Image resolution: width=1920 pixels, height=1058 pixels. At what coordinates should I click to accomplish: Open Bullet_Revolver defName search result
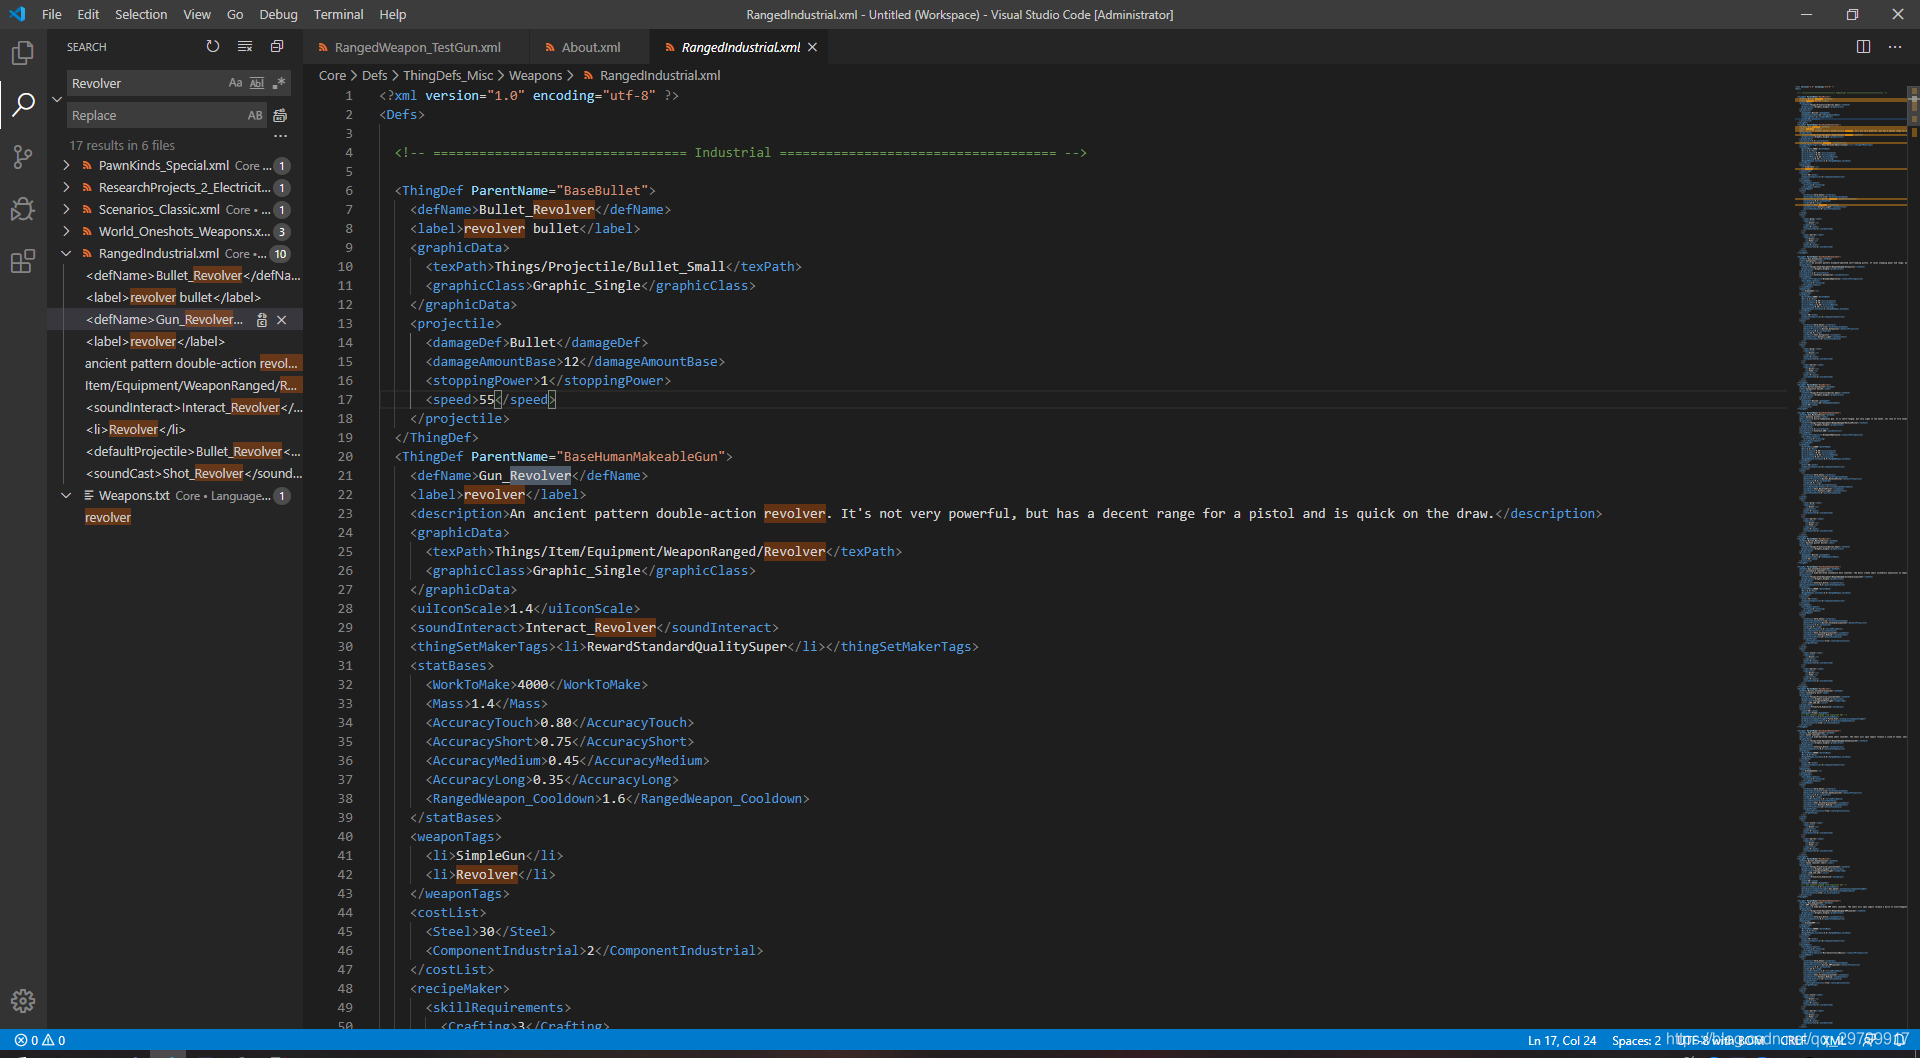point(193,276)
